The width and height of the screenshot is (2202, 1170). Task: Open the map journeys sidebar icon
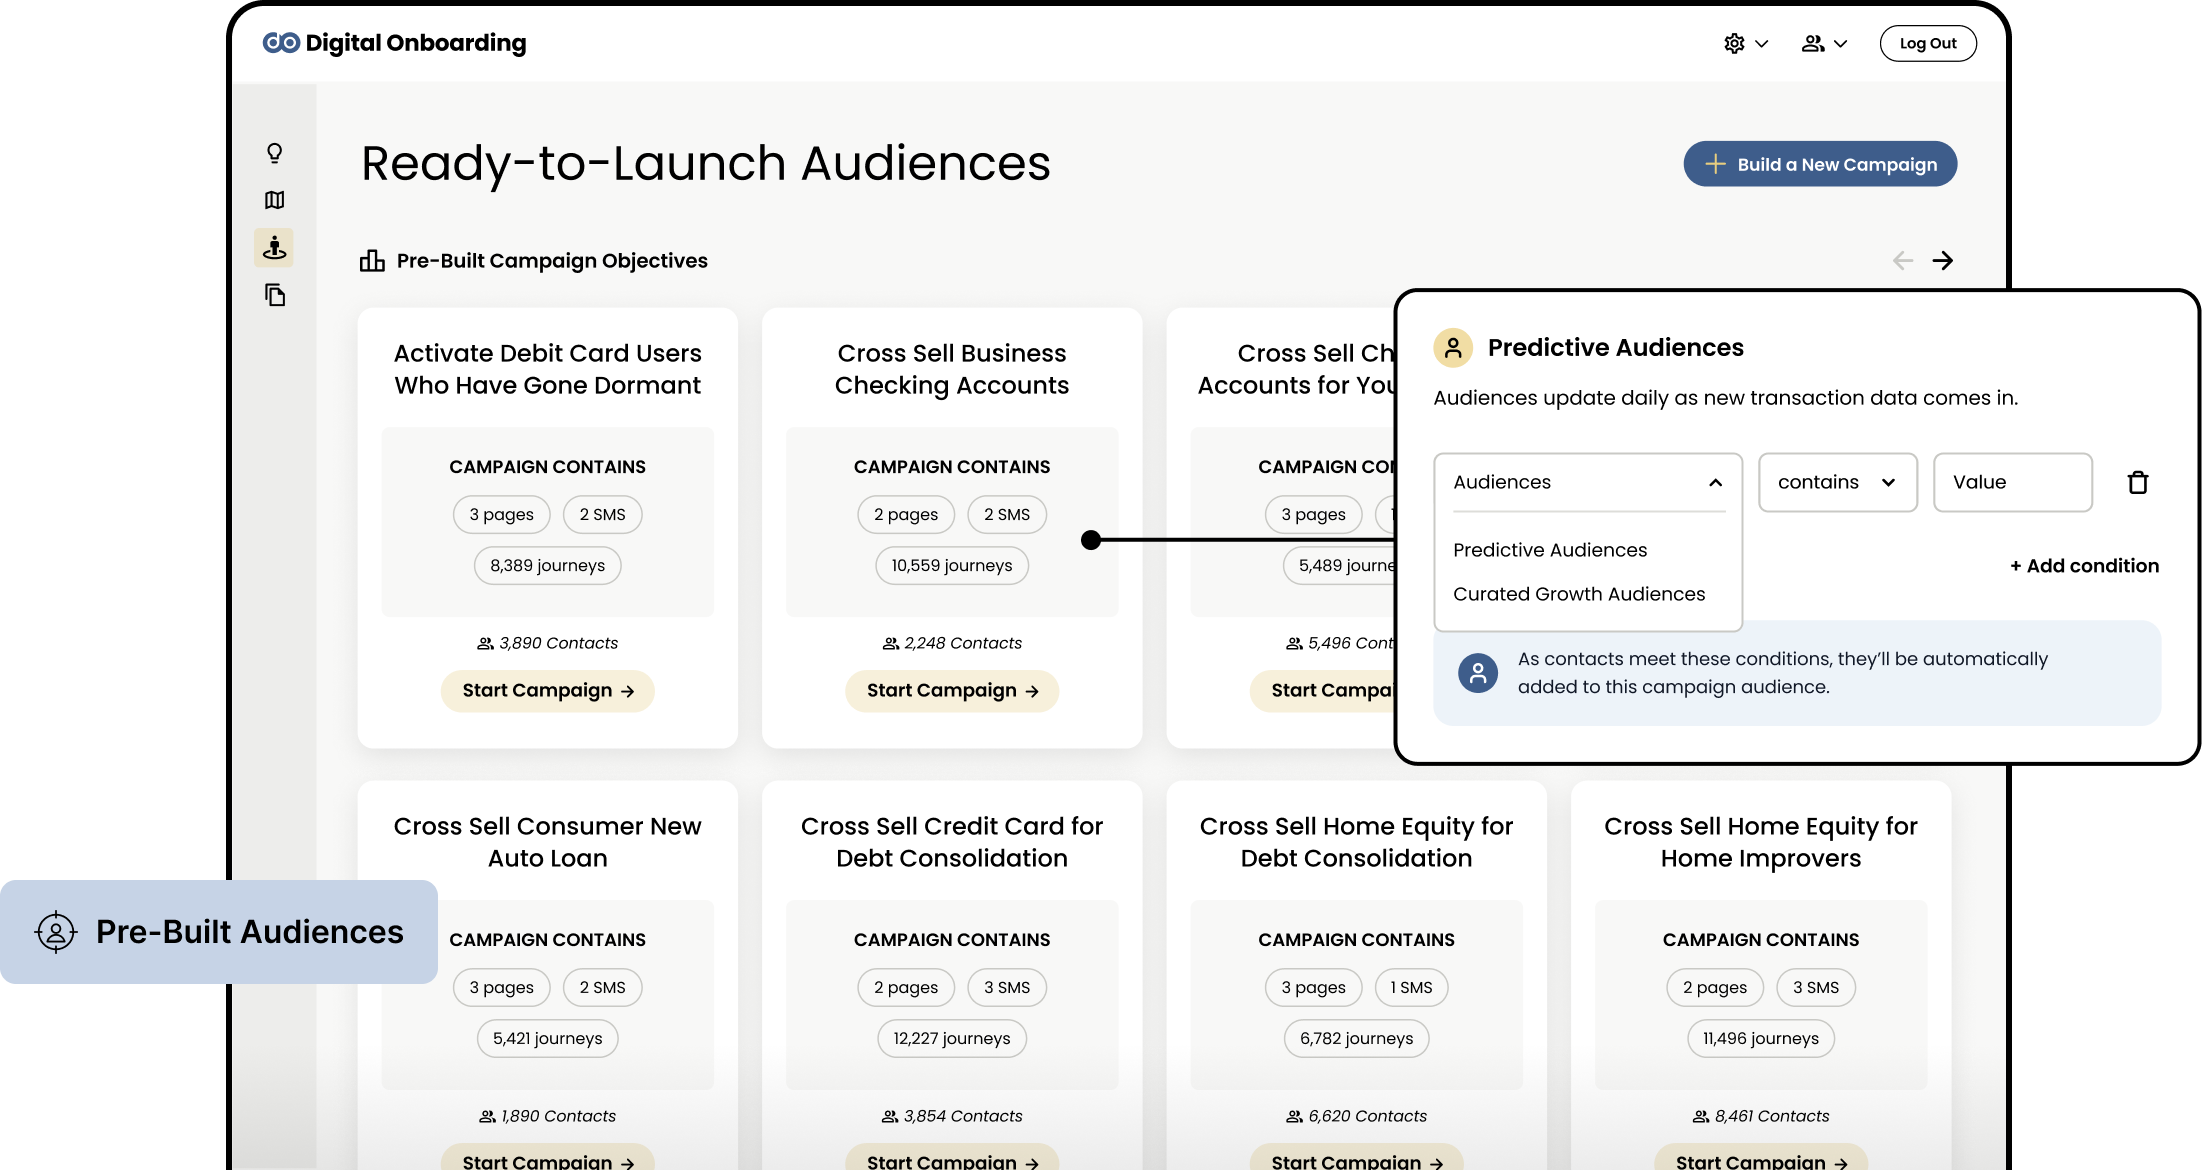[274, 200]
